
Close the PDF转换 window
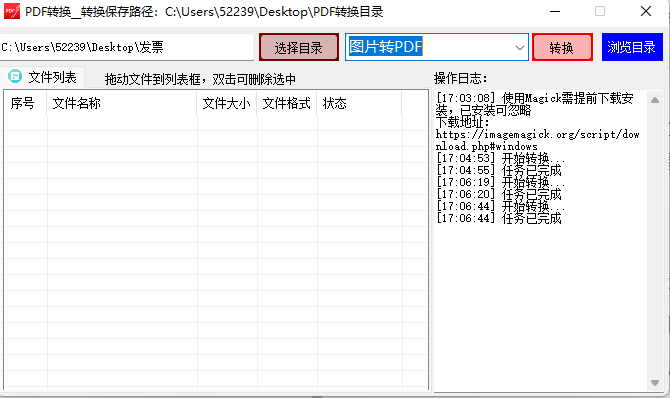[x=646, y=12]
